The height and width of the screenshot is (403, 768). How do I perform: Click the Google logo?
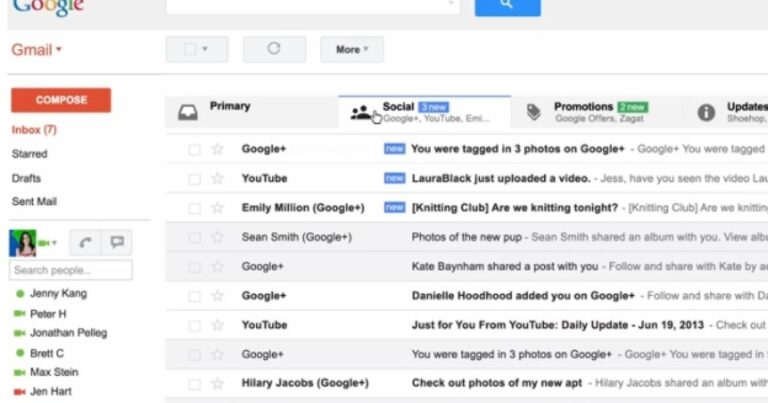(48, 7)
